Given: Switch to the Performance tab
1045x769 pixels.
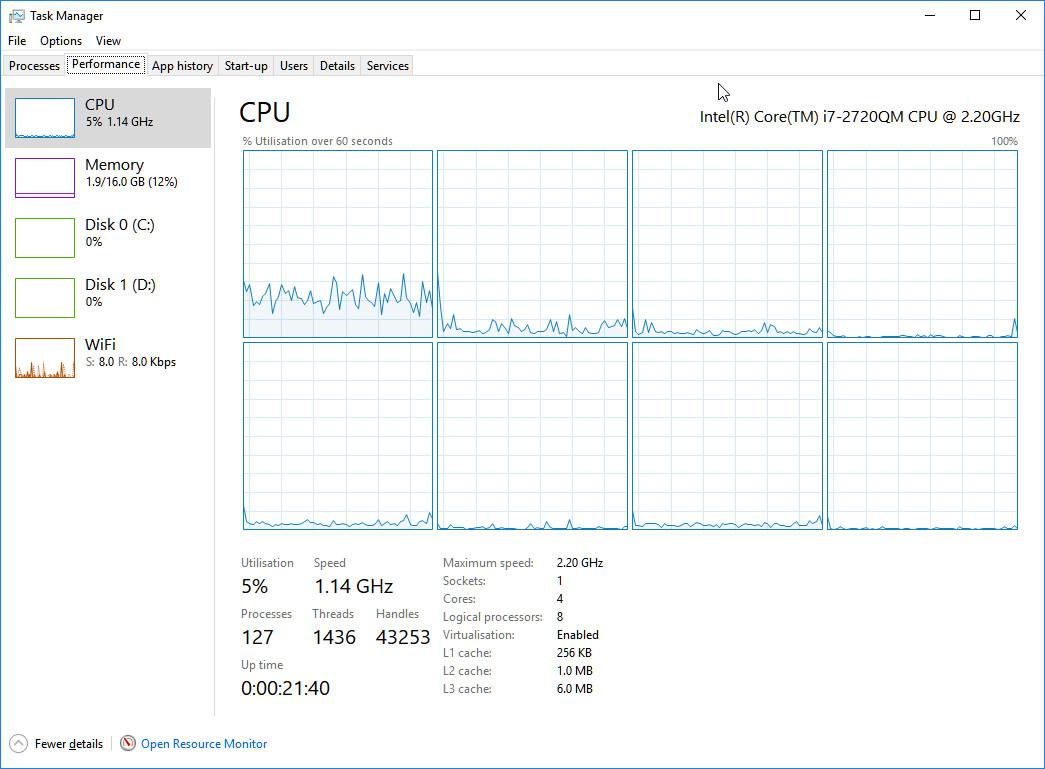Looking at the screenshot, I should point(106,64).
